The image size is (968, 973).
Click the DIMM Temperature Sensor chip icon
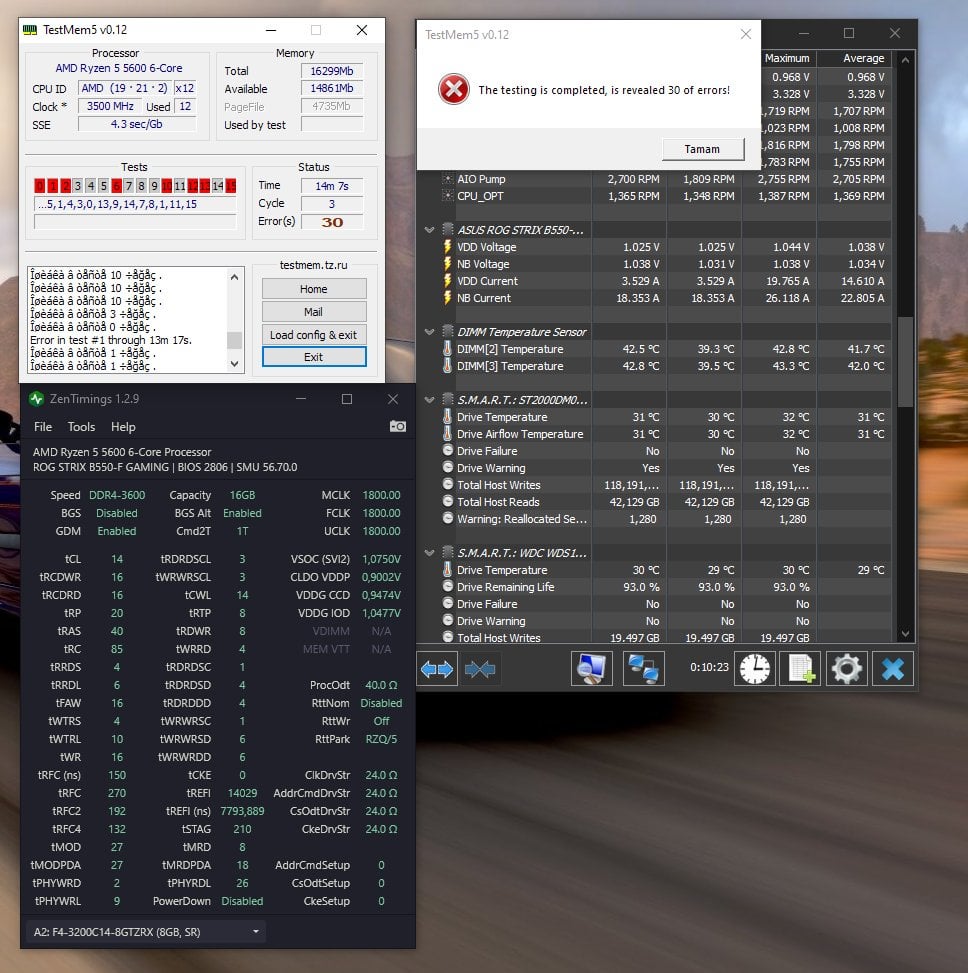(x=447, y=332)
